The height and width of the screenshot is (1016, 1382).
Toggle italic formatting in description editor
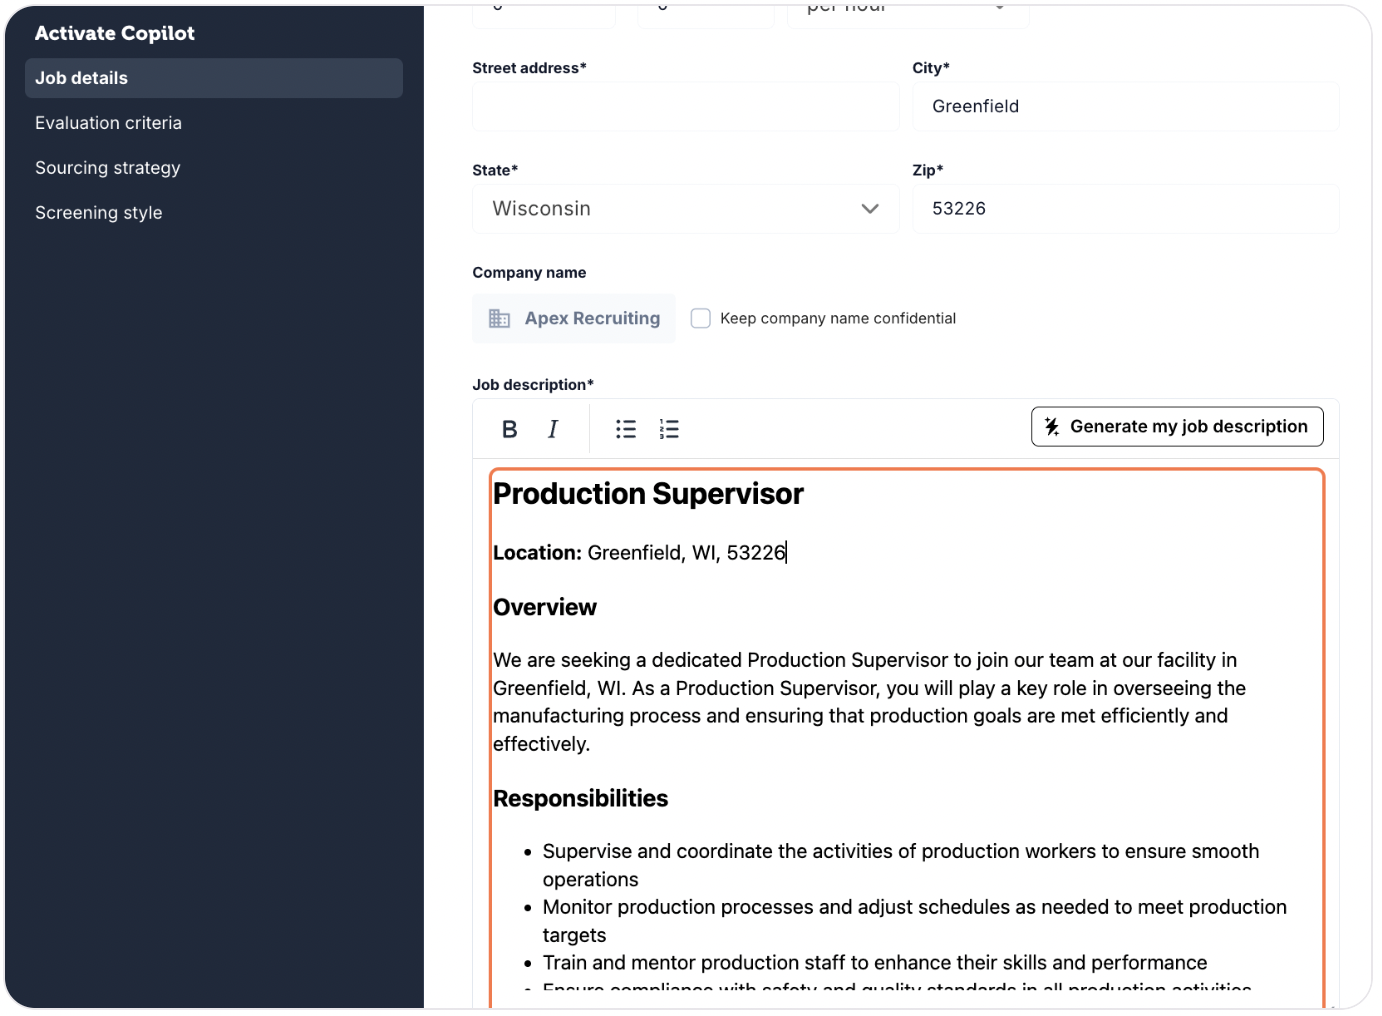pyautogui.click(x=553, y=429)
